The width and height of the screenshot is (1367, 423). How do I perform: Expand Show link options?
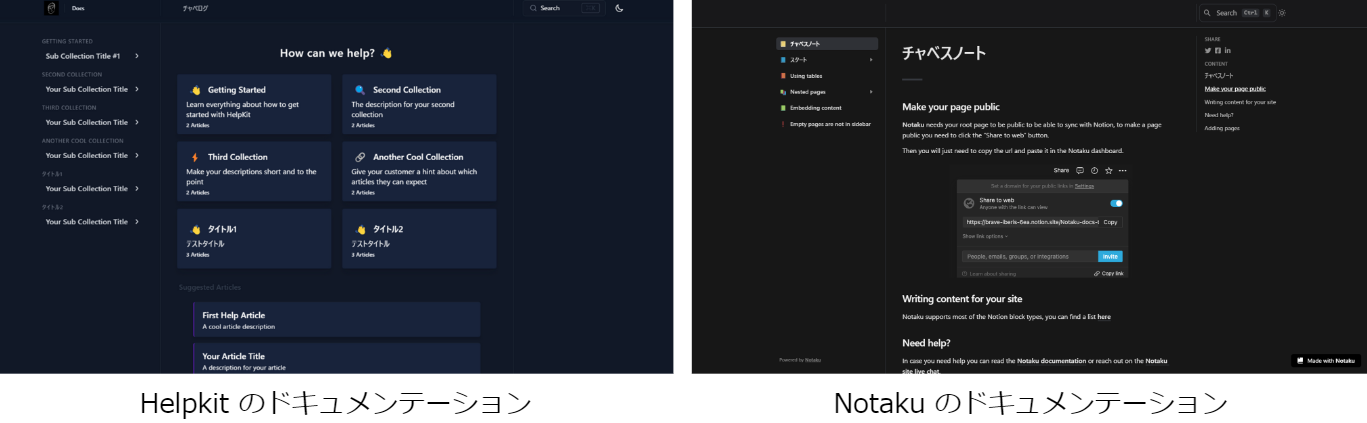point(985,236)
